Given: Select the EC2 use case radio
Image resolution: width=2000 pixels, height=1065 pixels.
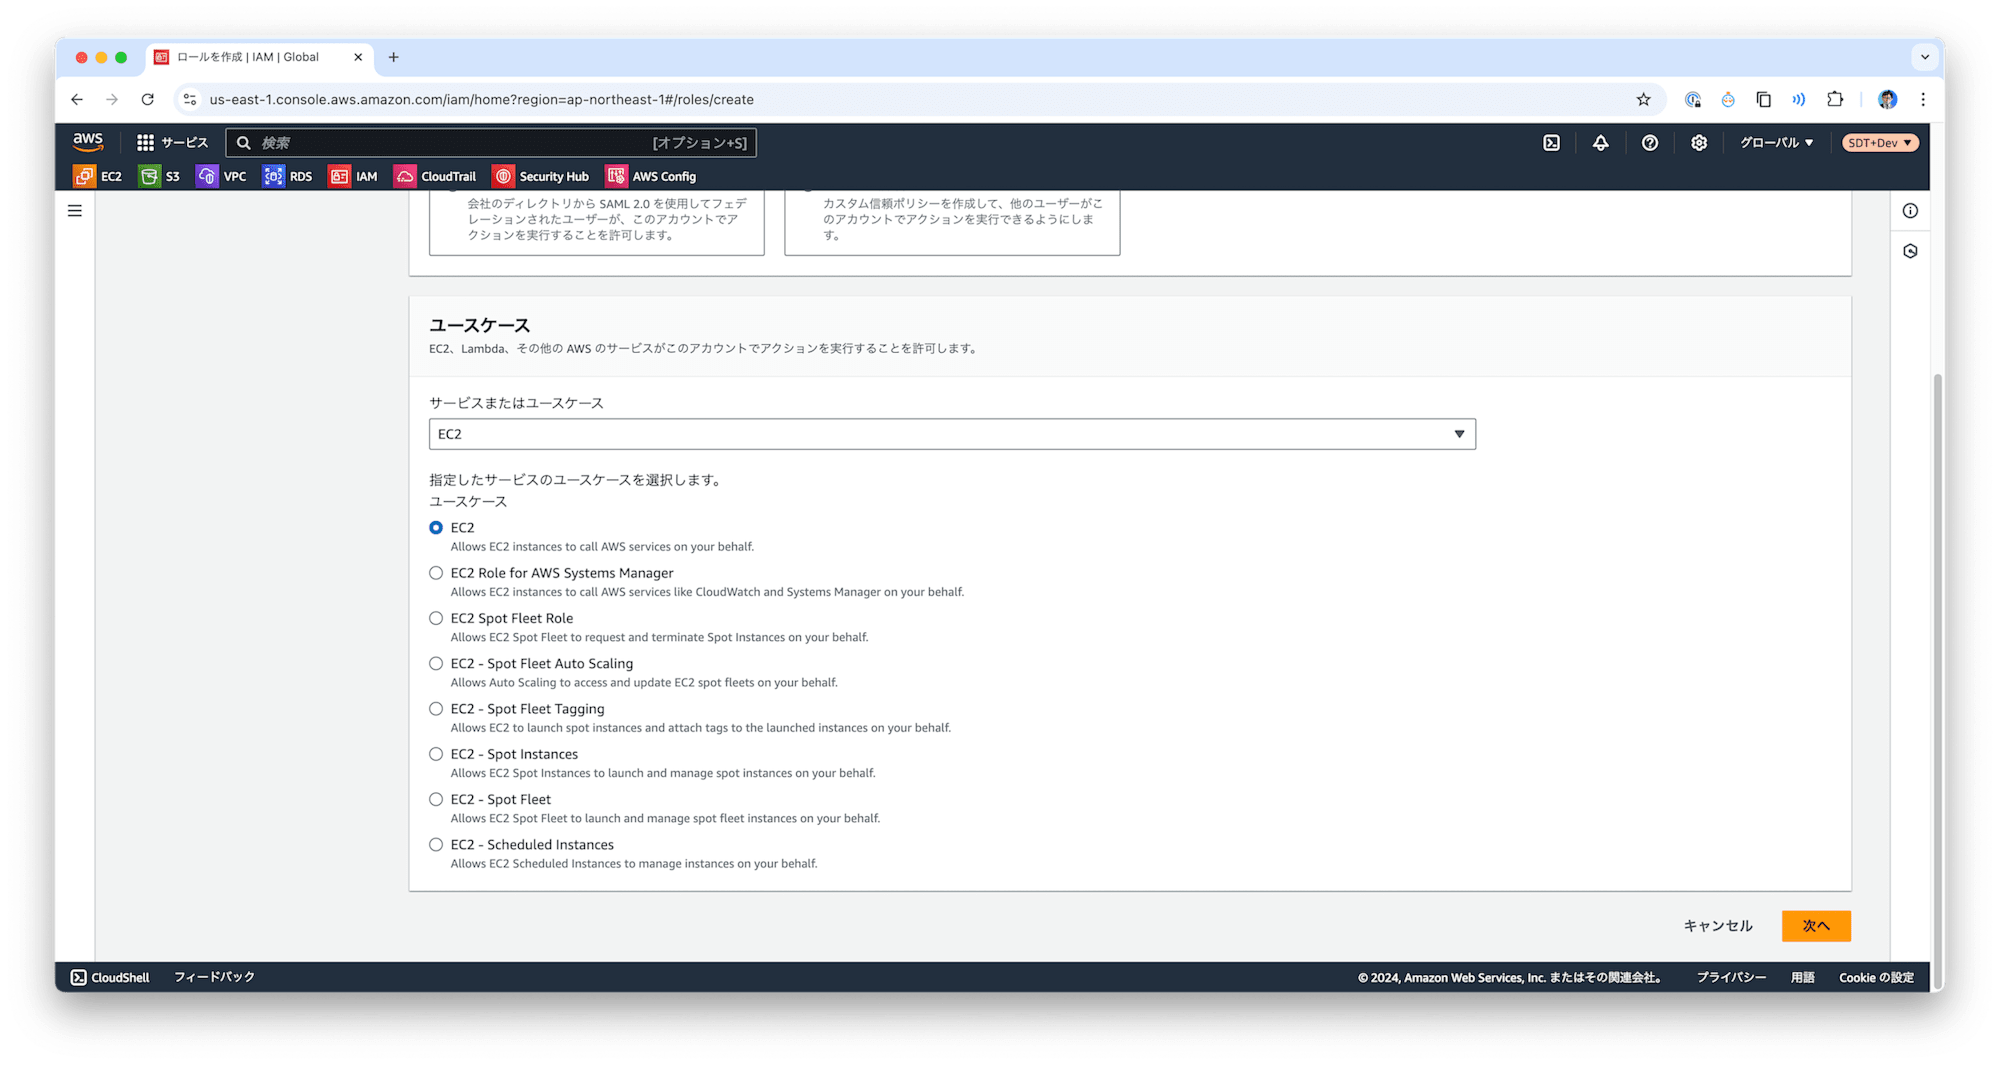Looking at the screenshot, I should 436,528.
